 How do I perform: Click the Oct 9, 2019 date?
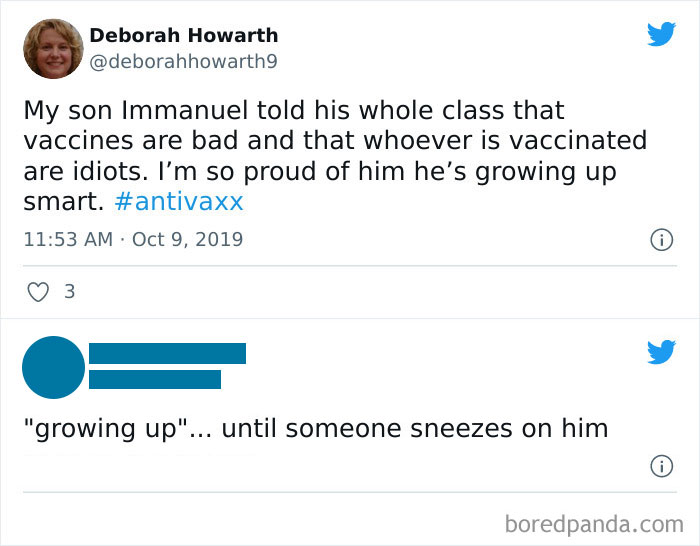coord(187,240)
